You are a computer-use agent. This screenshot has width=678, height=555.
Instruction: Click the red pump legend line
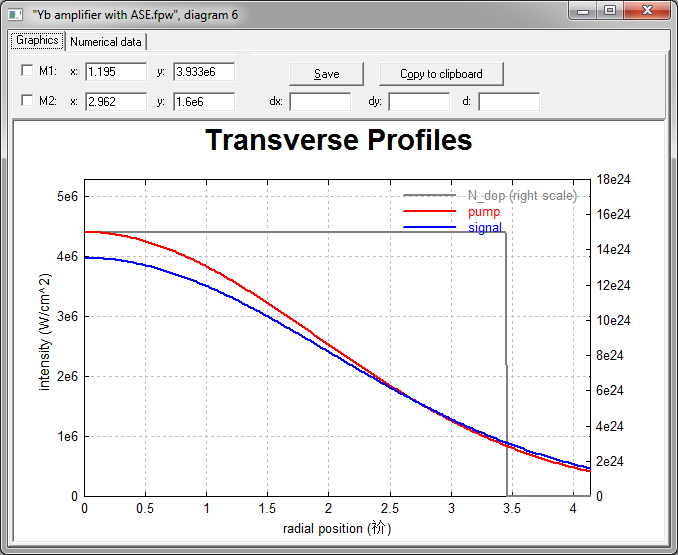[429, 211]
